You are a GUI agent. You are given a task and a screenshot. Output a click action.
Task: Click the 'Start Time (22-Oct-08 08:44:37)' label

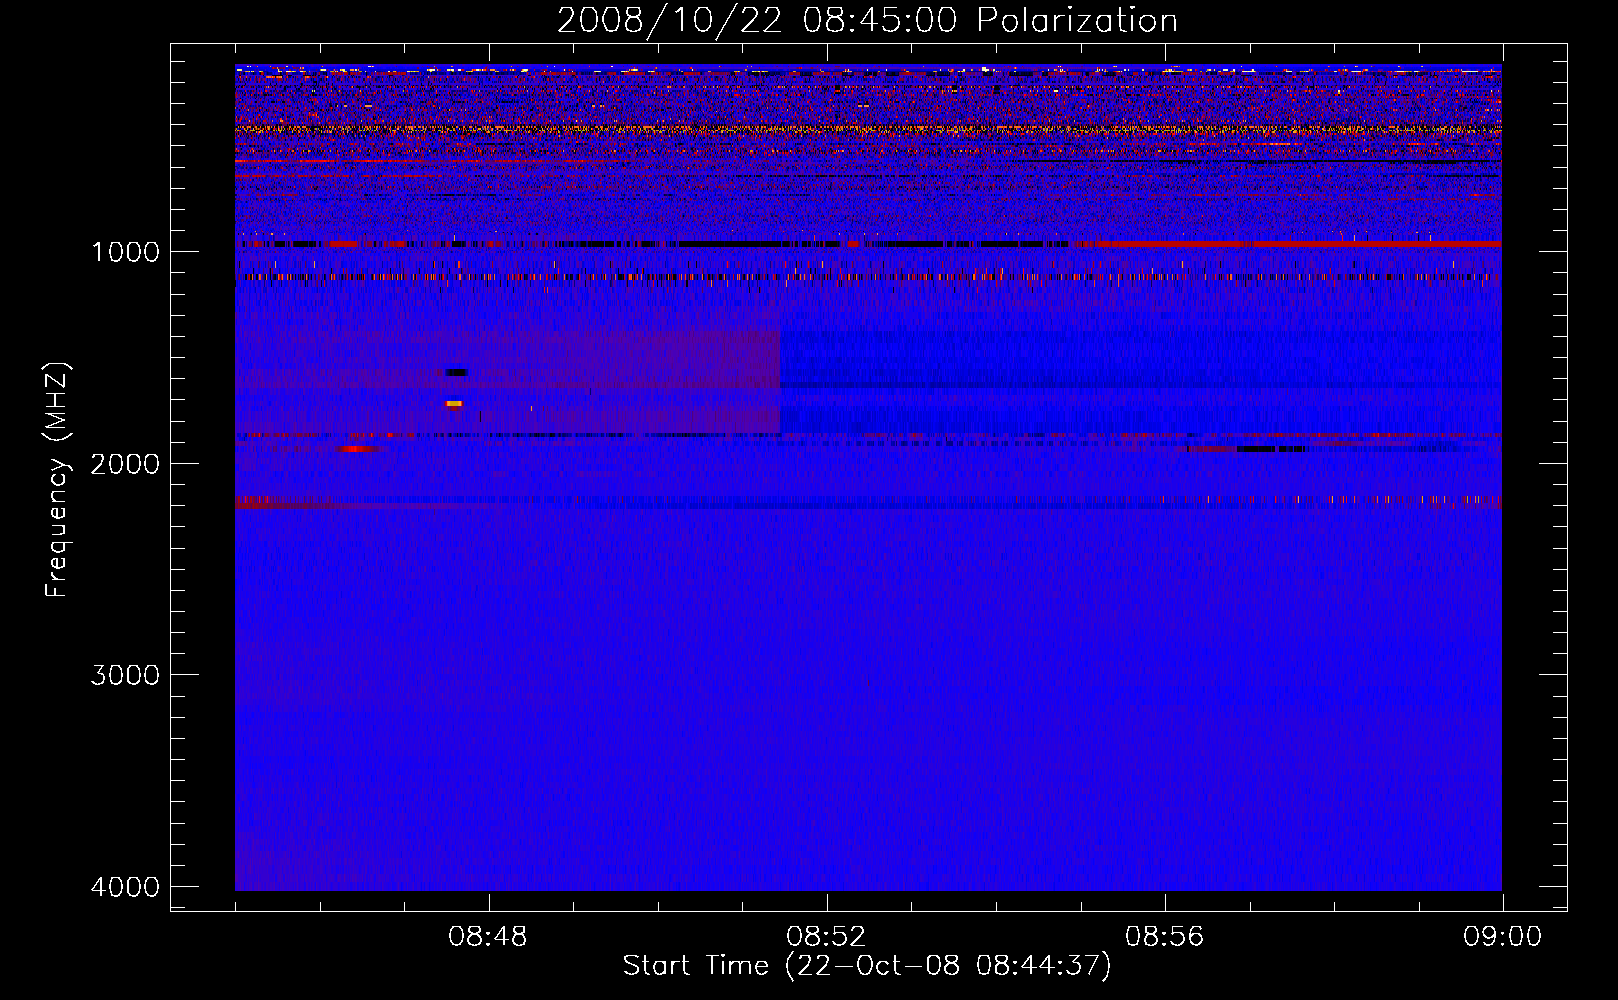867,966
